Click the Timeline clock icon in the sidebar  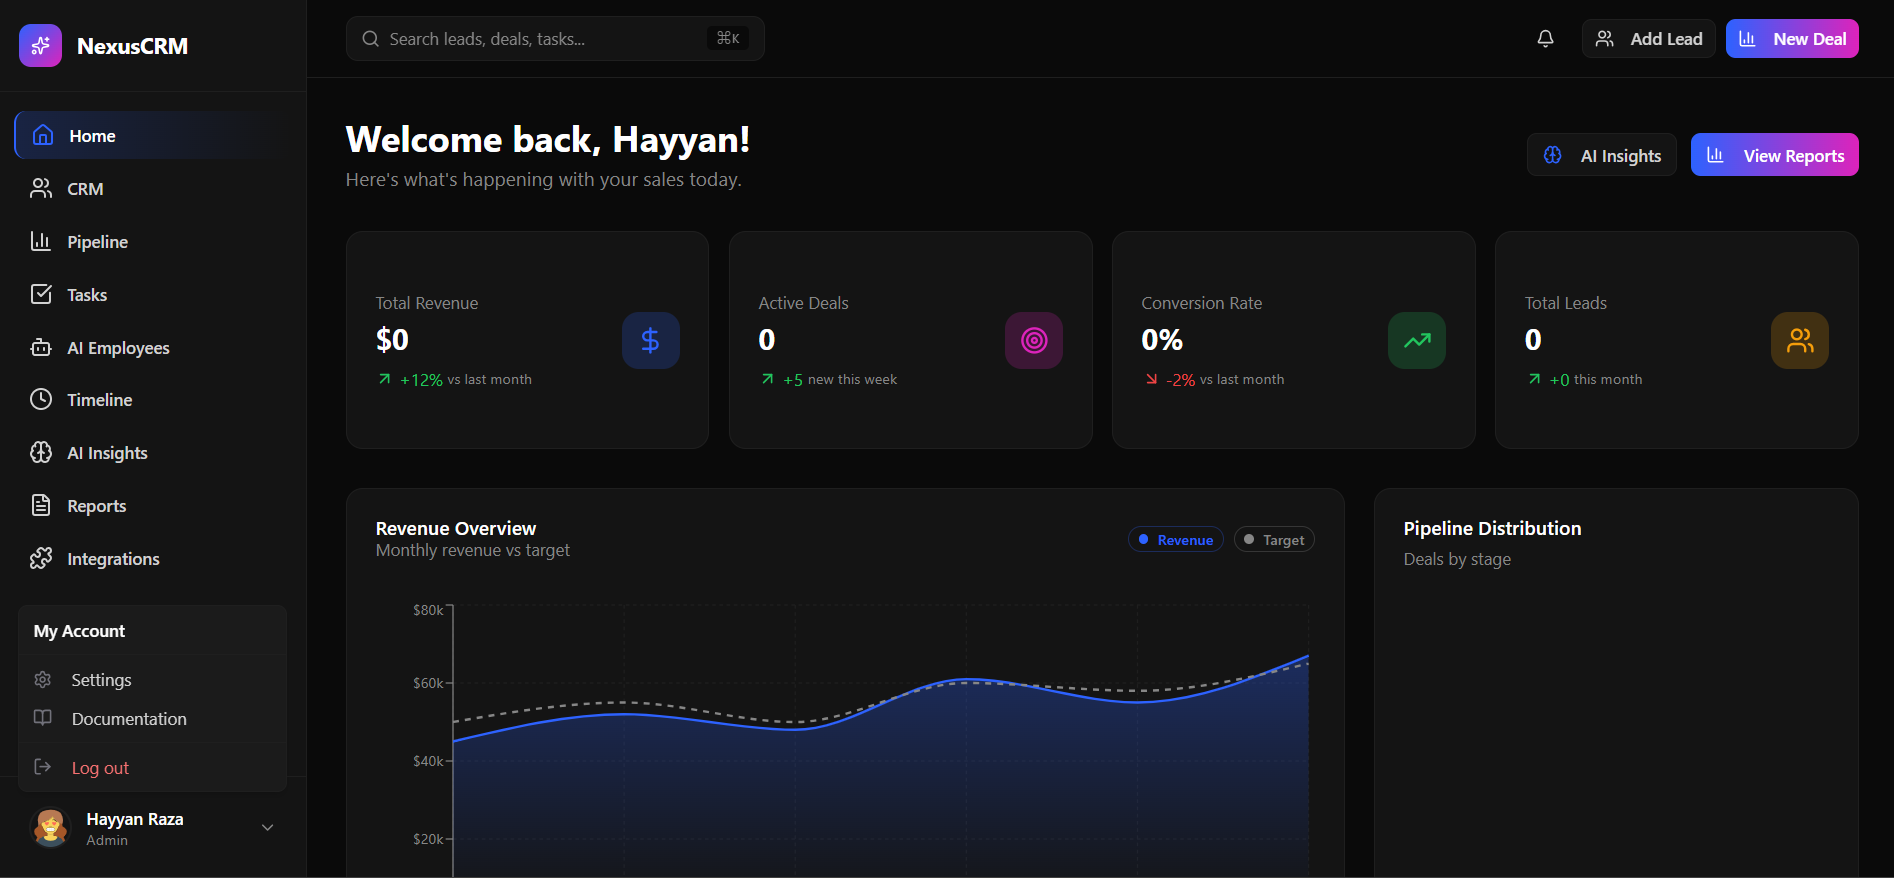(x=41, y=399)
